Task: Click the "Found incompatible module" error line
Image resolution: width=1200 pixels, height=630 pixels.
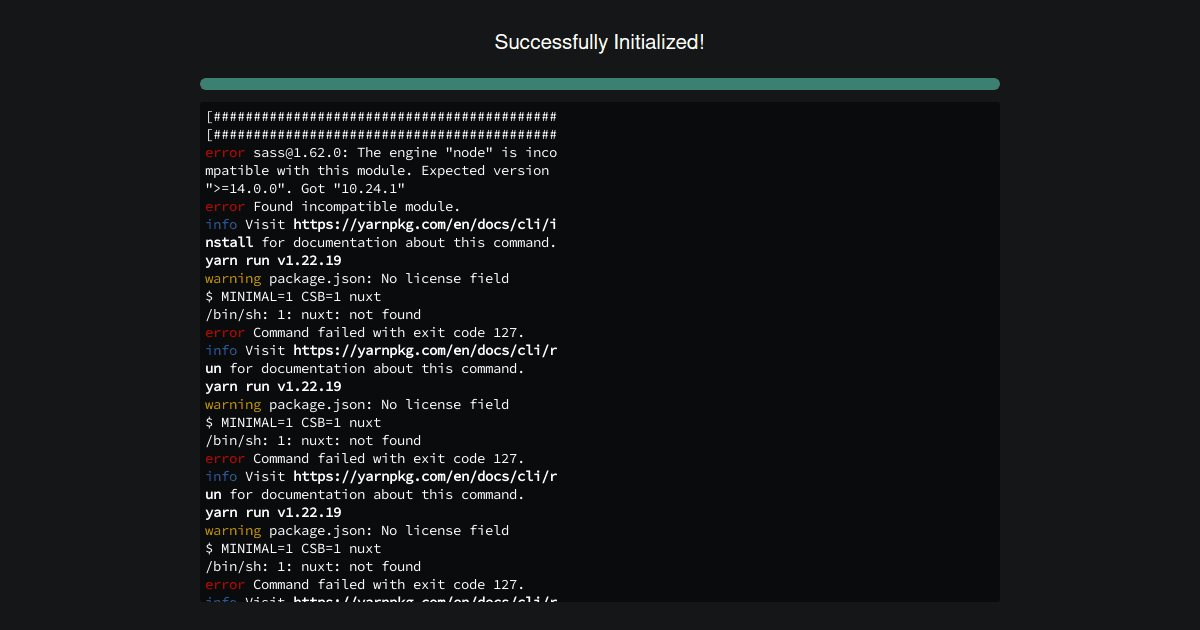Action: coord(333,207)
